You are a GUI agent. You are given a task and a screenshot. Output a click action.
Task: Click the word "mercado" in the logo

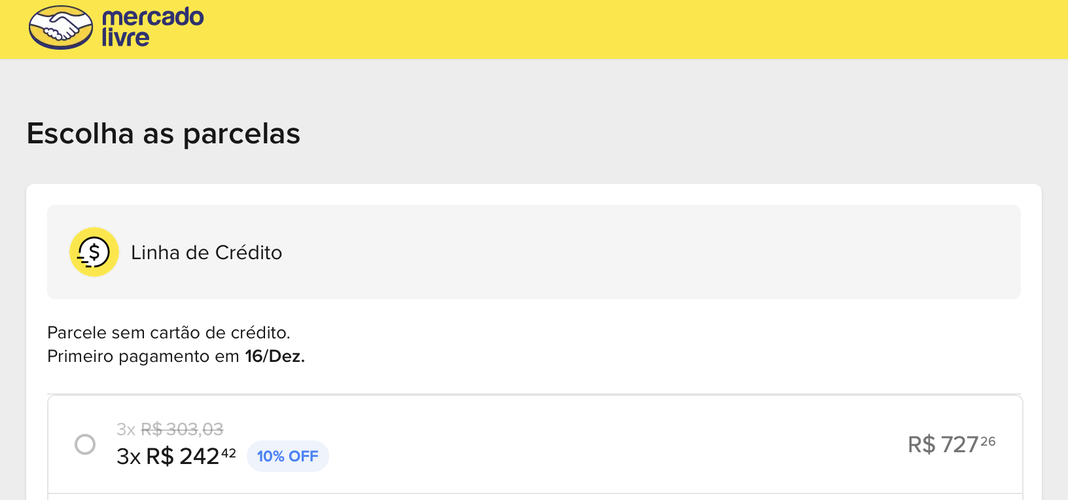(152, 17)
